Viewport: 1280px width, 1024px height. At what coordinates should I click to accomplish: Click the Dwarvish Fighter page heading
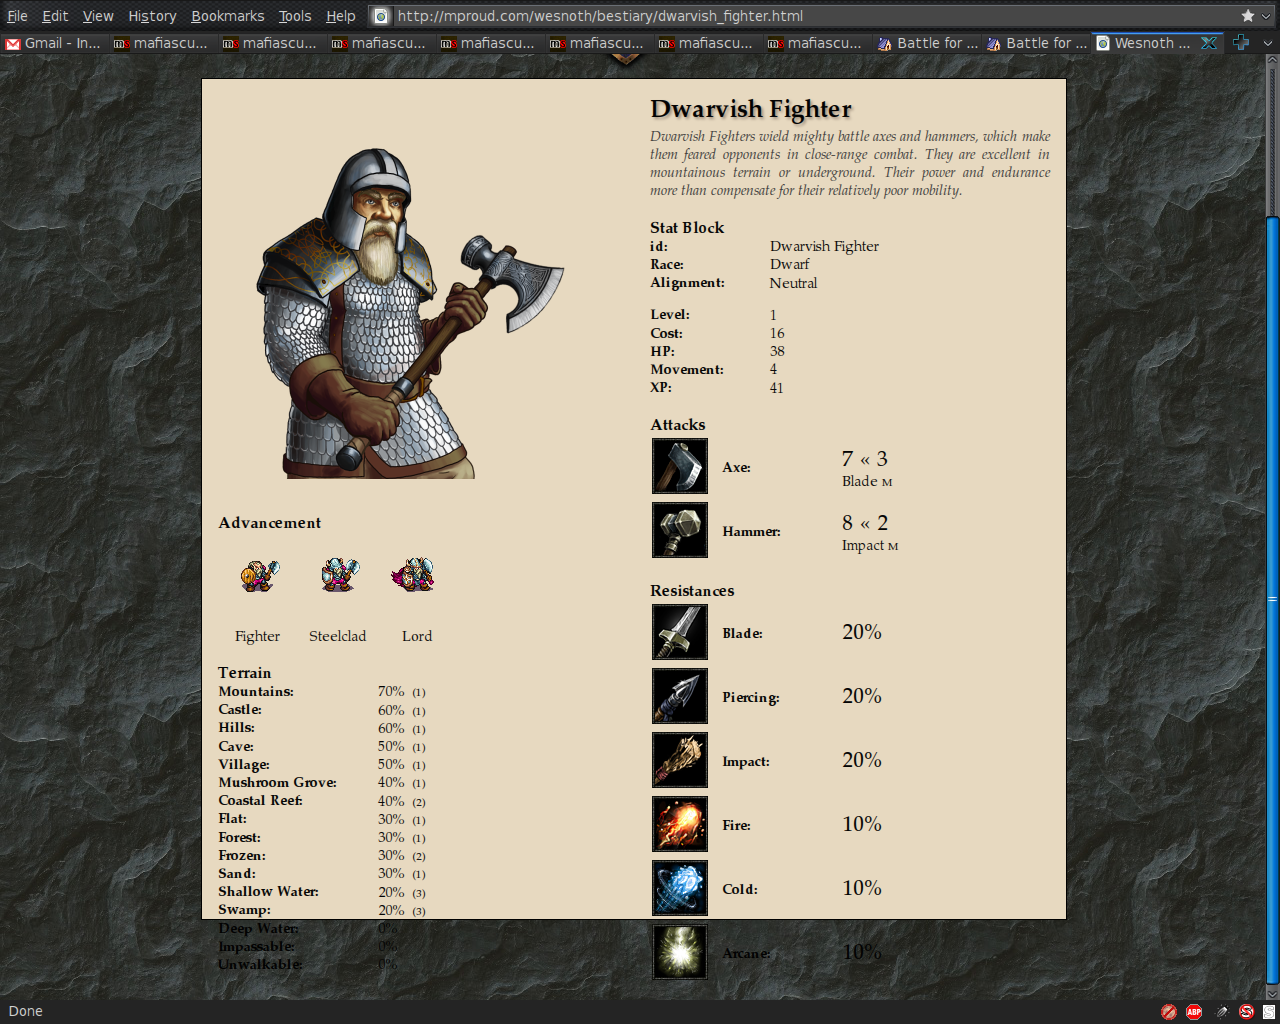pyautogui.click(x=751, y=109)
